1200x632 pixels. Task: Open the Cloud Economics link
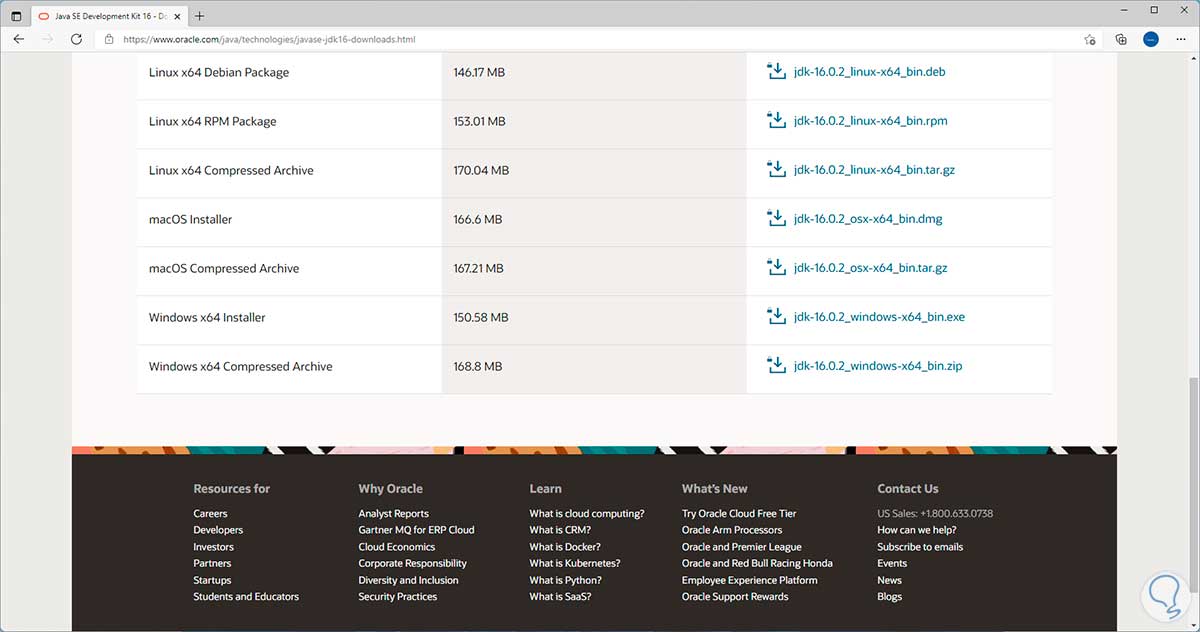pos(396,547)
